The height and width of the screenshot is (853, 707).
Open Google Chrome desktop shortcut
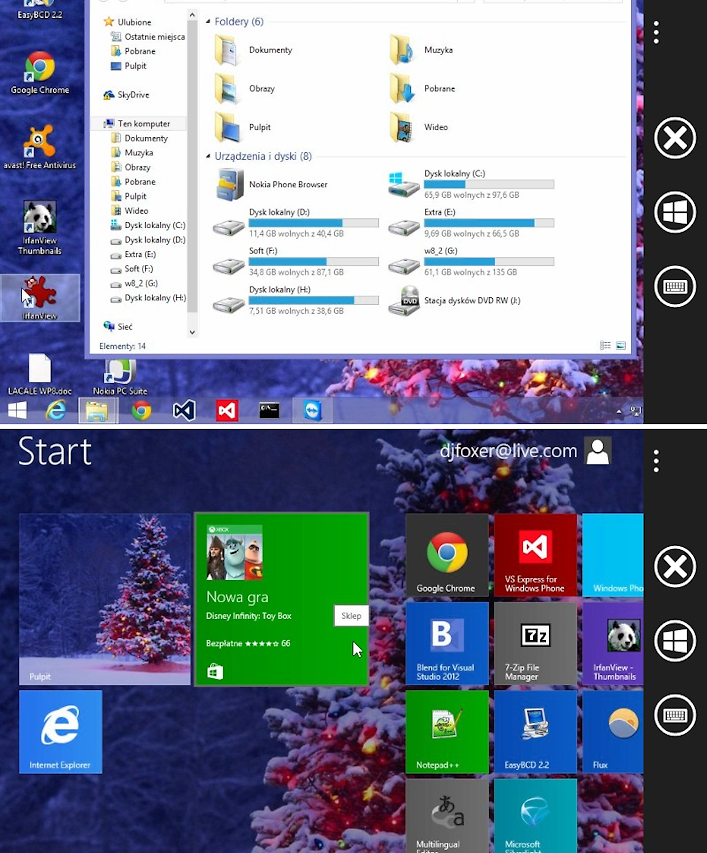pos(40,73)
